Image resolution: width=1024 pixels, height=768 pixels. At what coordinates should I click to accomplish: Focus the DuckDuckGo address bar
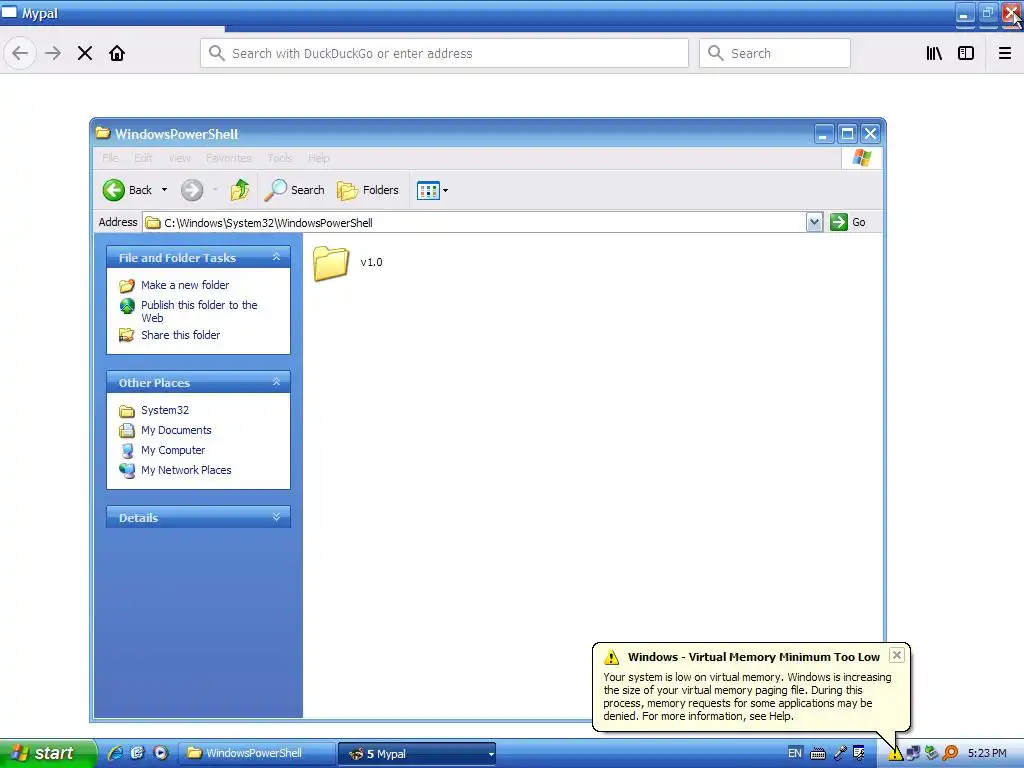pyautogui.click(x=444, y=53)
